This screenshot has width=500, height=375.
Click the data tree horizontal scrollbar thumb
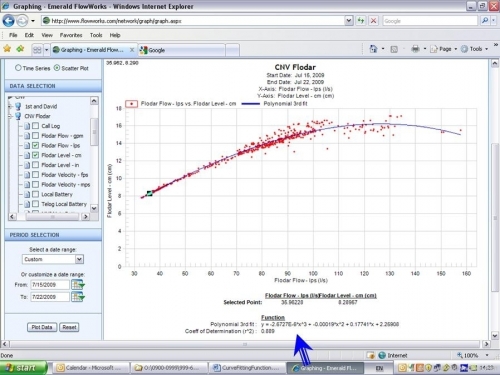click(x=52, y=217)
